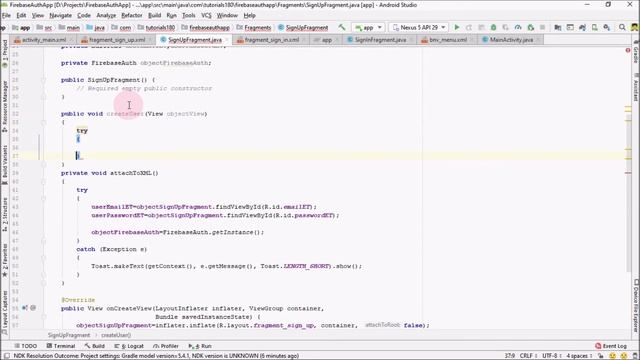Image resolution: width=640 pixels, height=360 pixels.
Task: Open the Refactor menu
Action: [131, 16]
